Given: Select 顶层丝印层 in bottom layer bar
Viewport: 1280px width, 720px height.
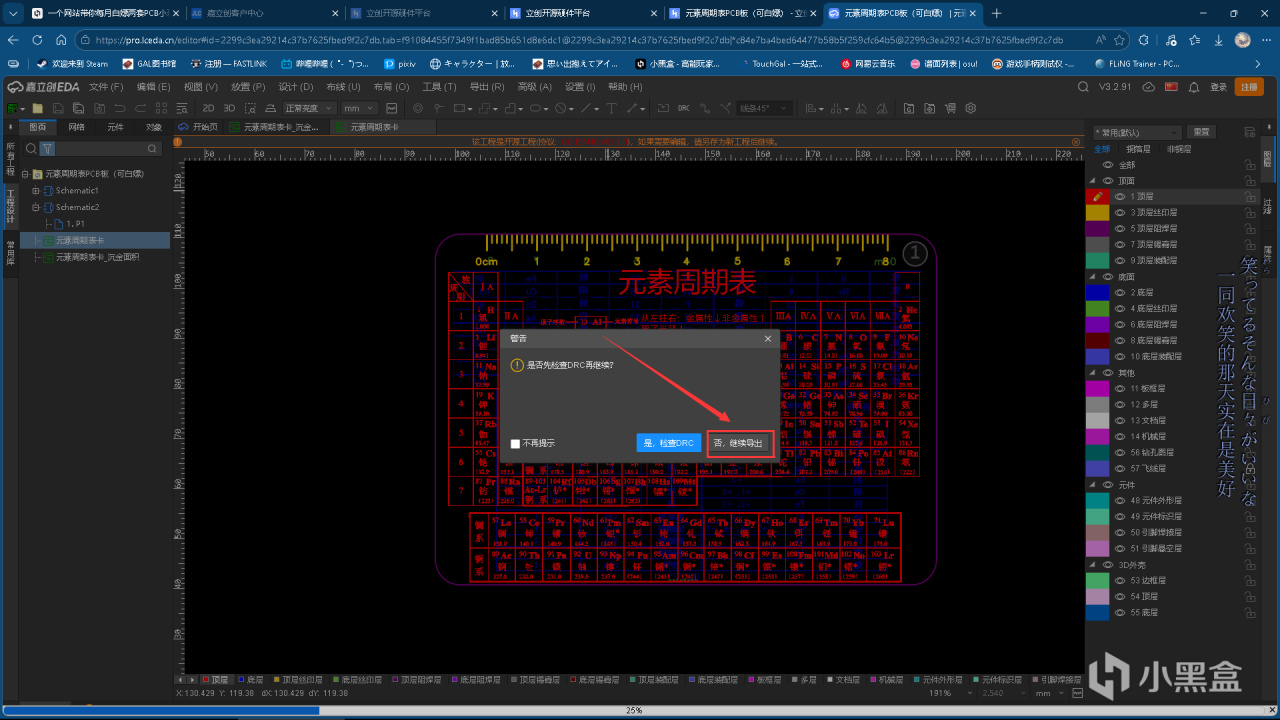Looking at the screenshot, I should 299,680.
